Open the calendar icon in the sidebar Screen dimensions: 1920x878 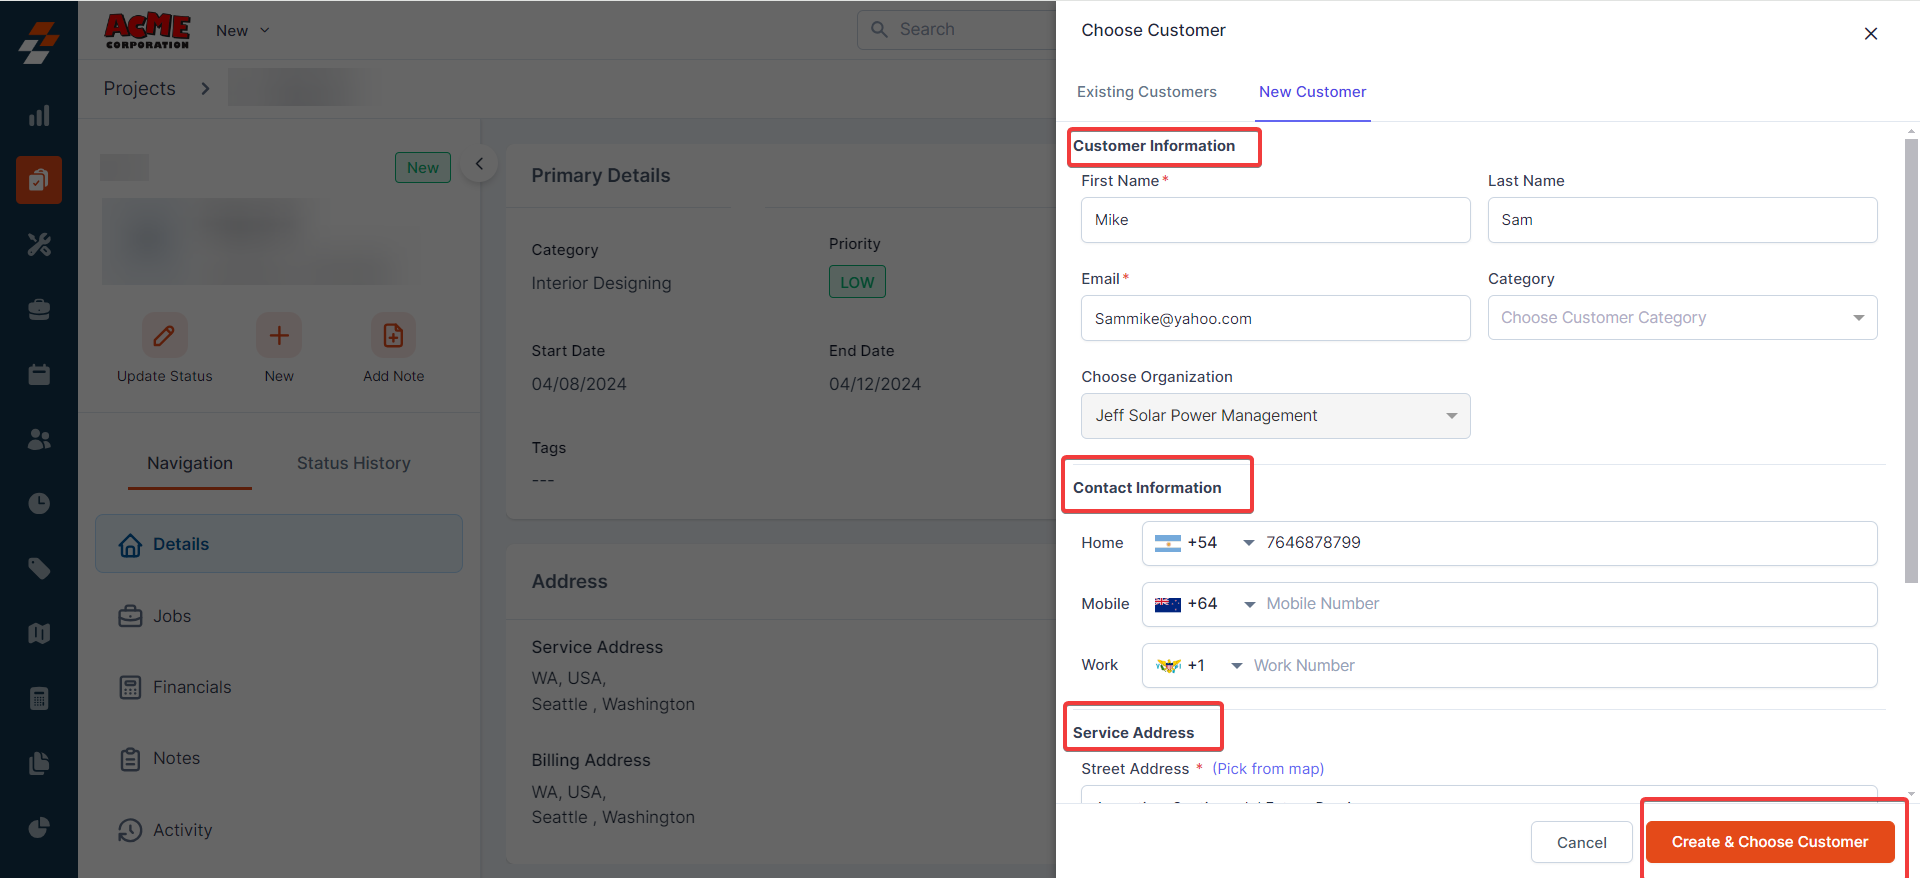tap(39, 375)
